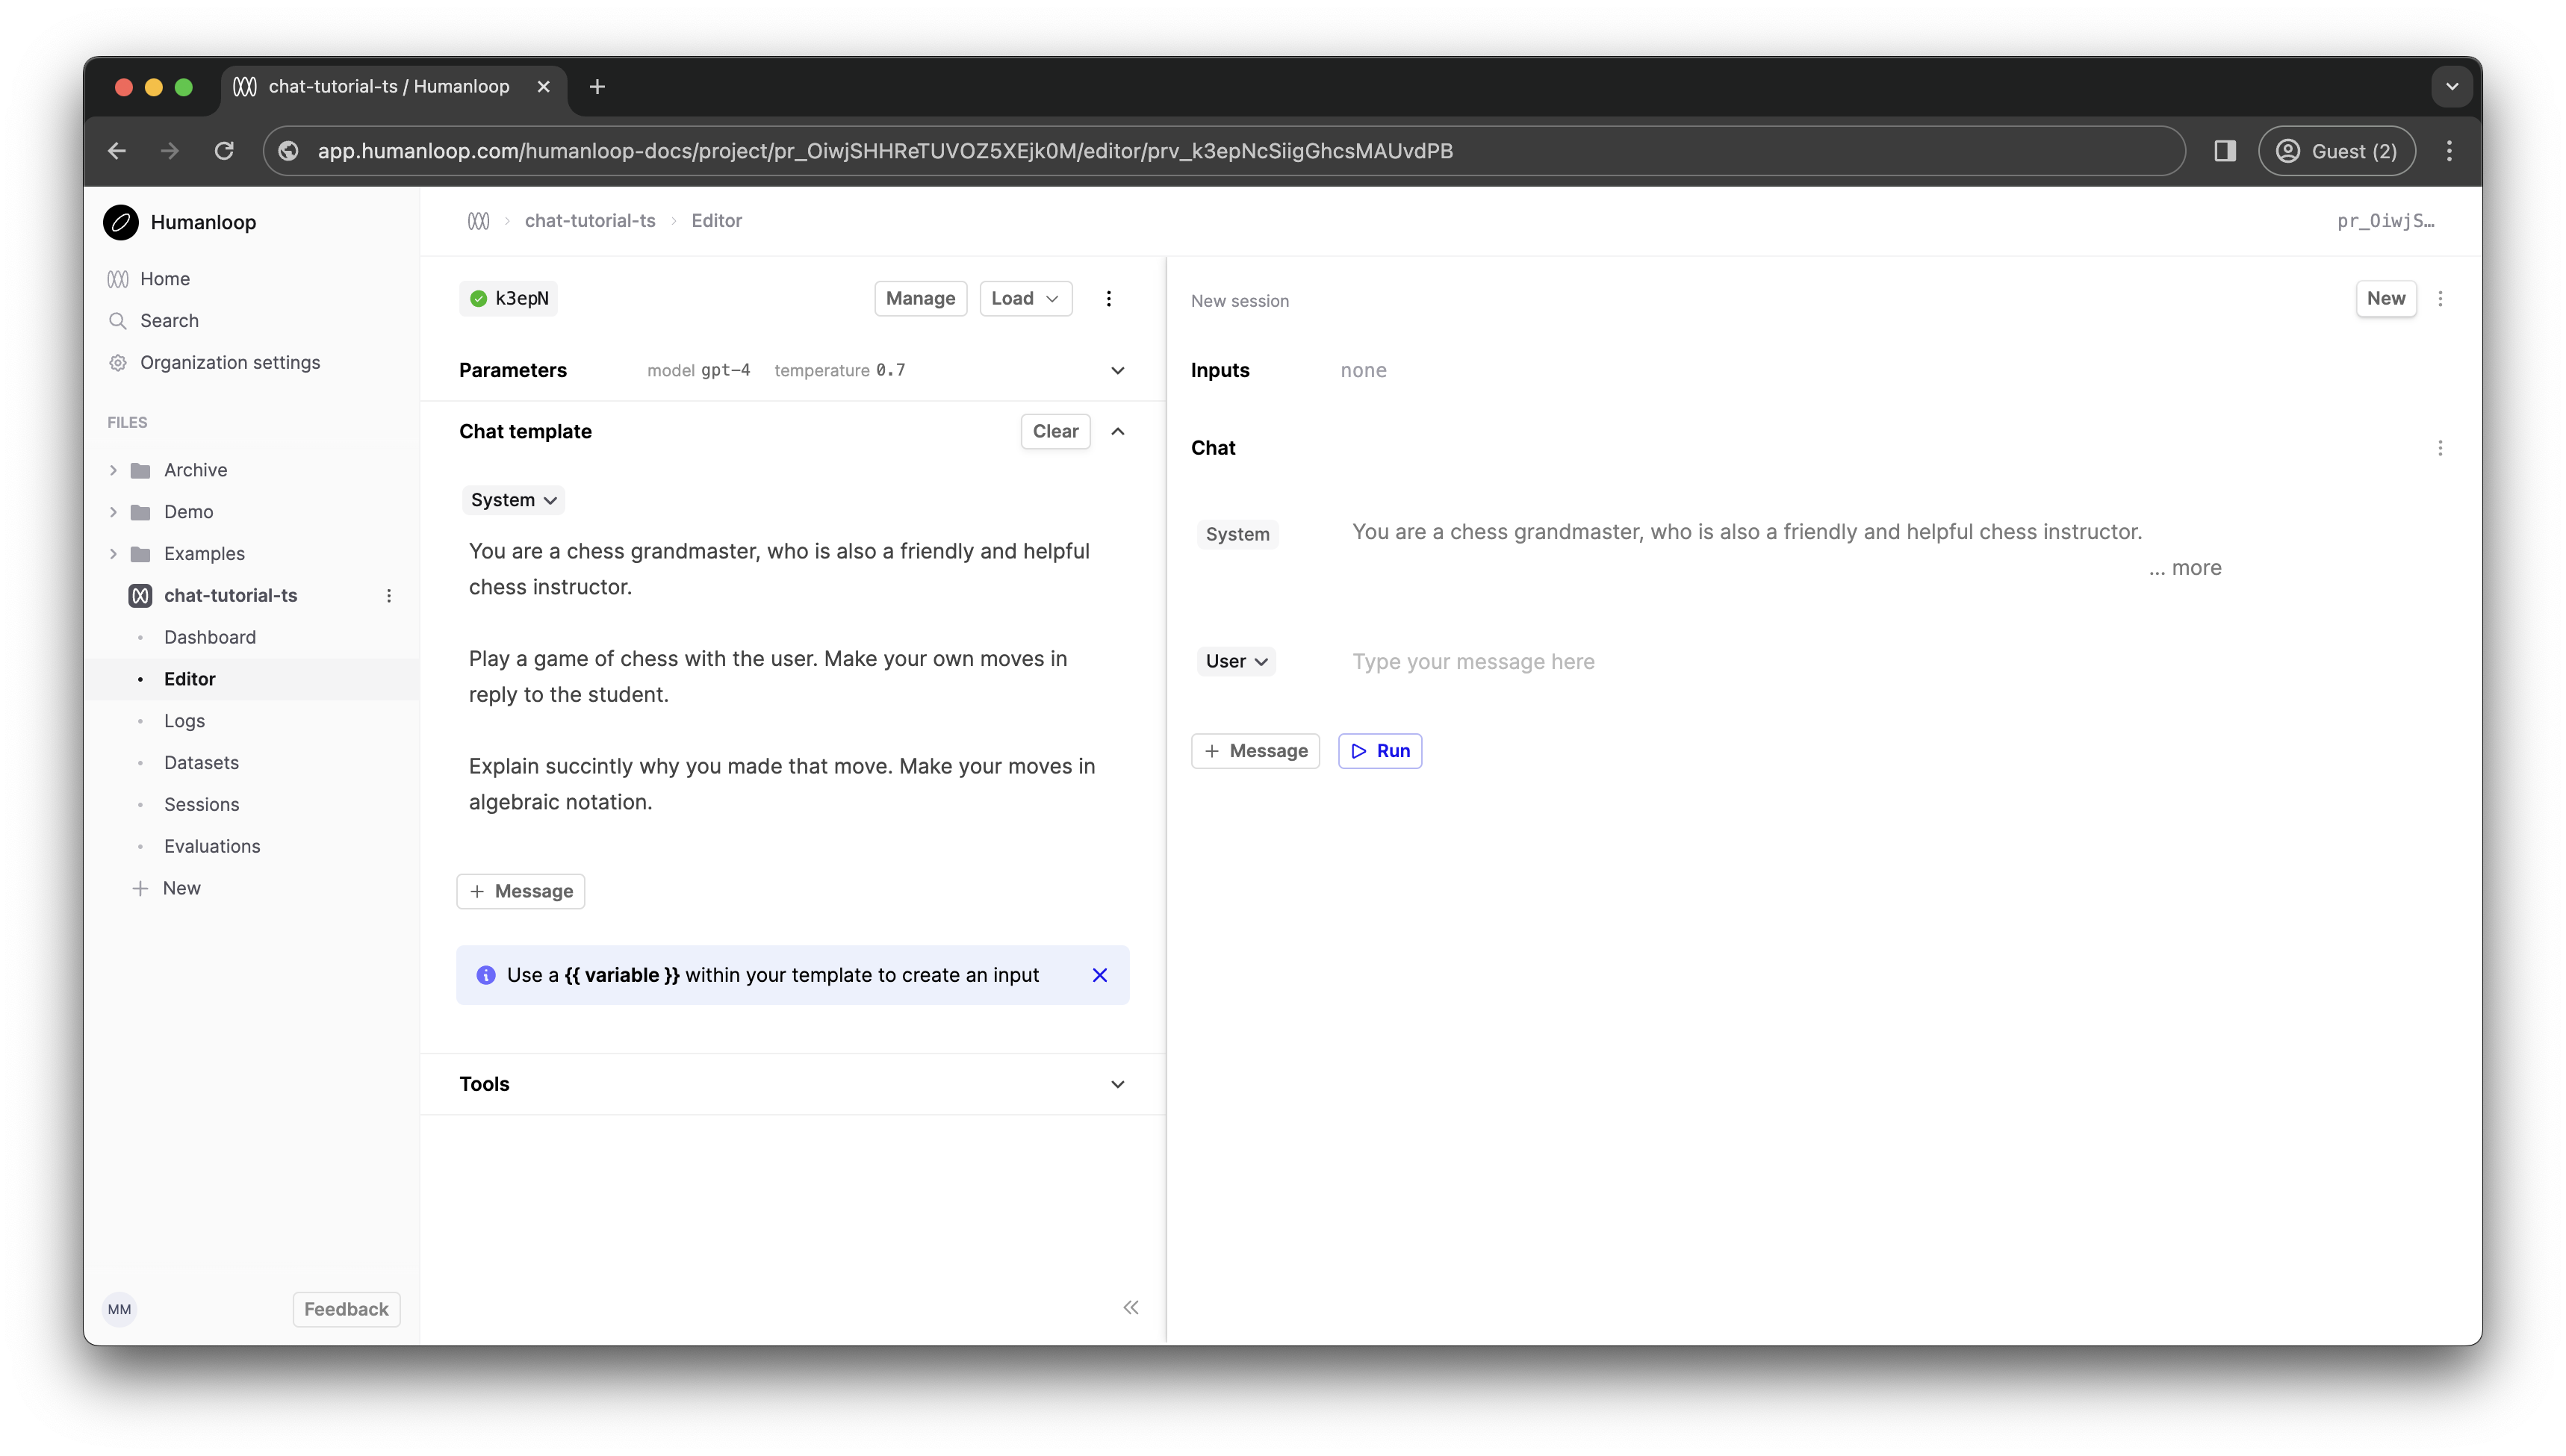Go to the Editor page

pos(189,680)
